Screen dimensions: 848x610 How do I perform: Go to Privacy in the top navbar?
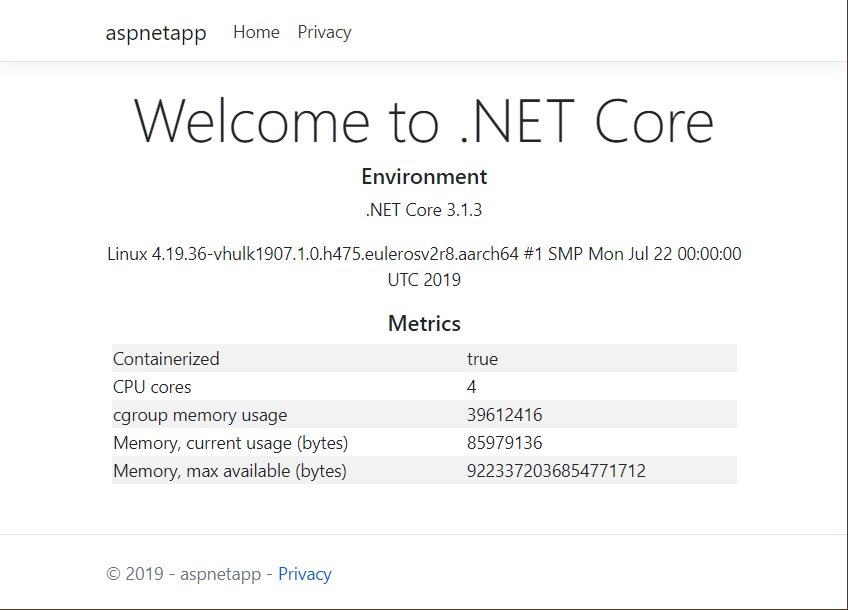[324, 32]
